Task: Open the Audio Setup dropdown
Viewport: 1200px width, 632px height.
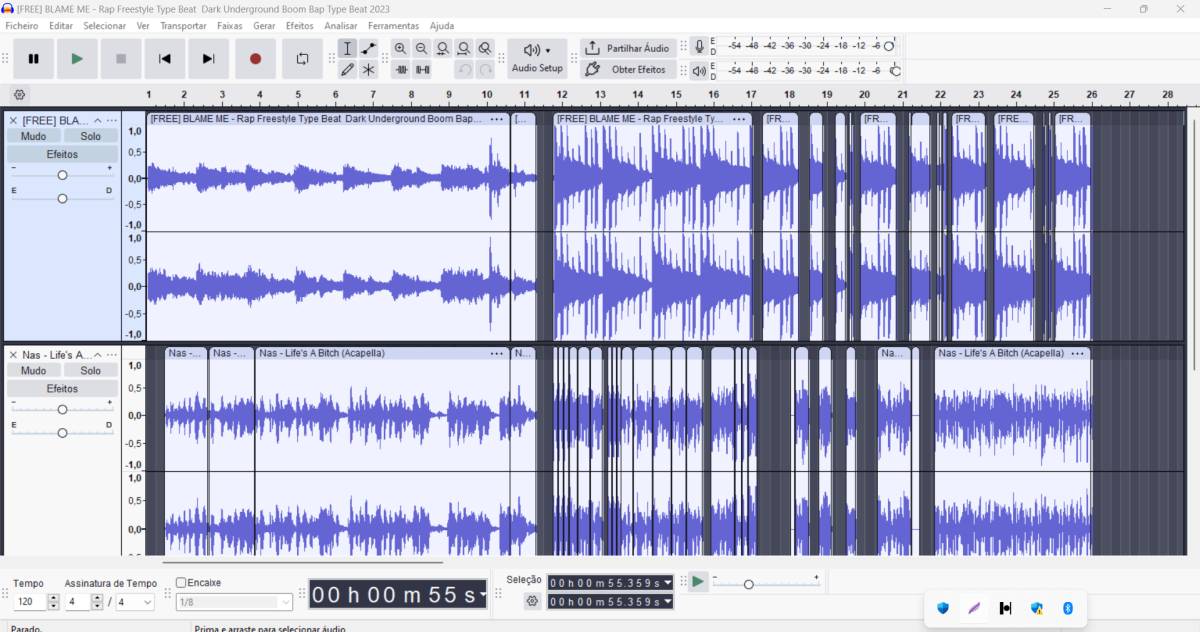Action: (537, 58)
